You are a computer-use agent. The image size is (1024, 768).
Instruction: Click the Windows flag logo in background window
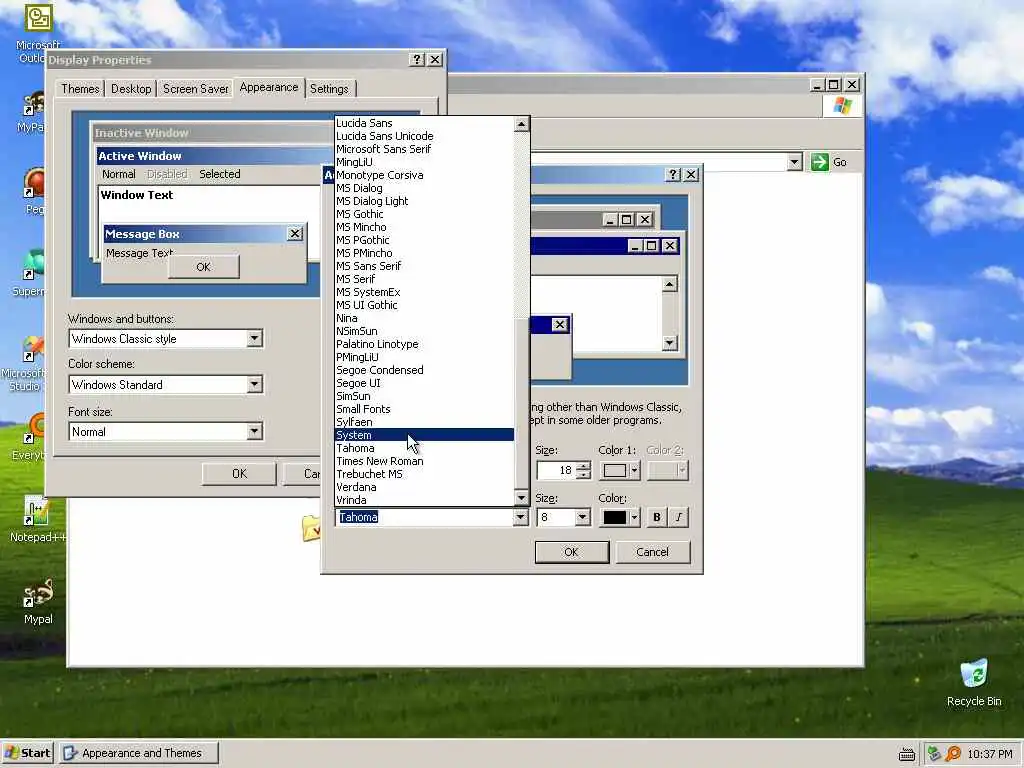(x=842, y=106)
